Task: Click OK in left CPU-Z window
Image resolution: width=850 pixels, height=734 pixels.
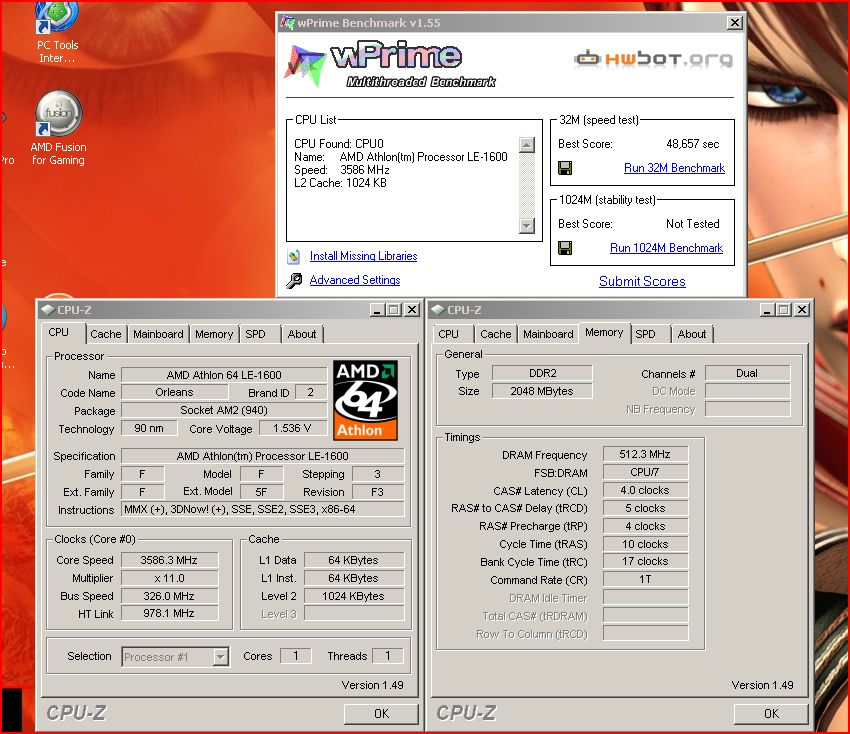Action: (381, 713)
